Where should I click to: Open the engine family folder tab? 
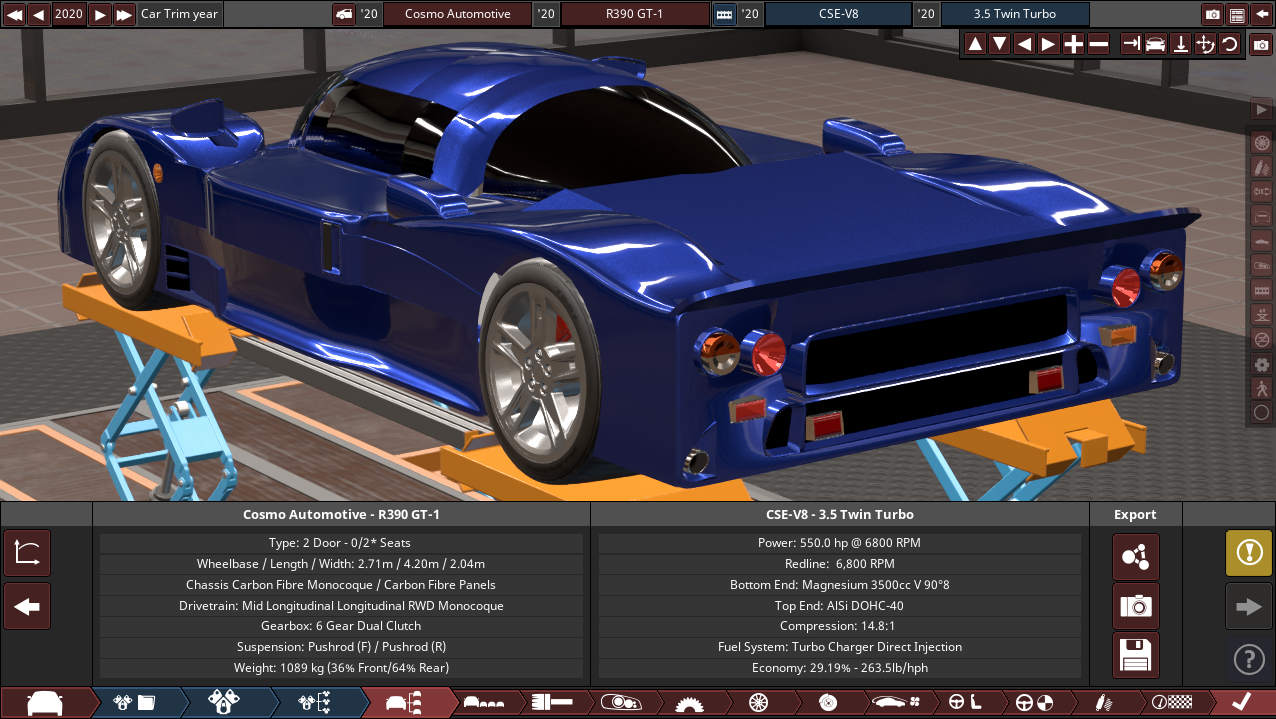[x=135, y=703]
